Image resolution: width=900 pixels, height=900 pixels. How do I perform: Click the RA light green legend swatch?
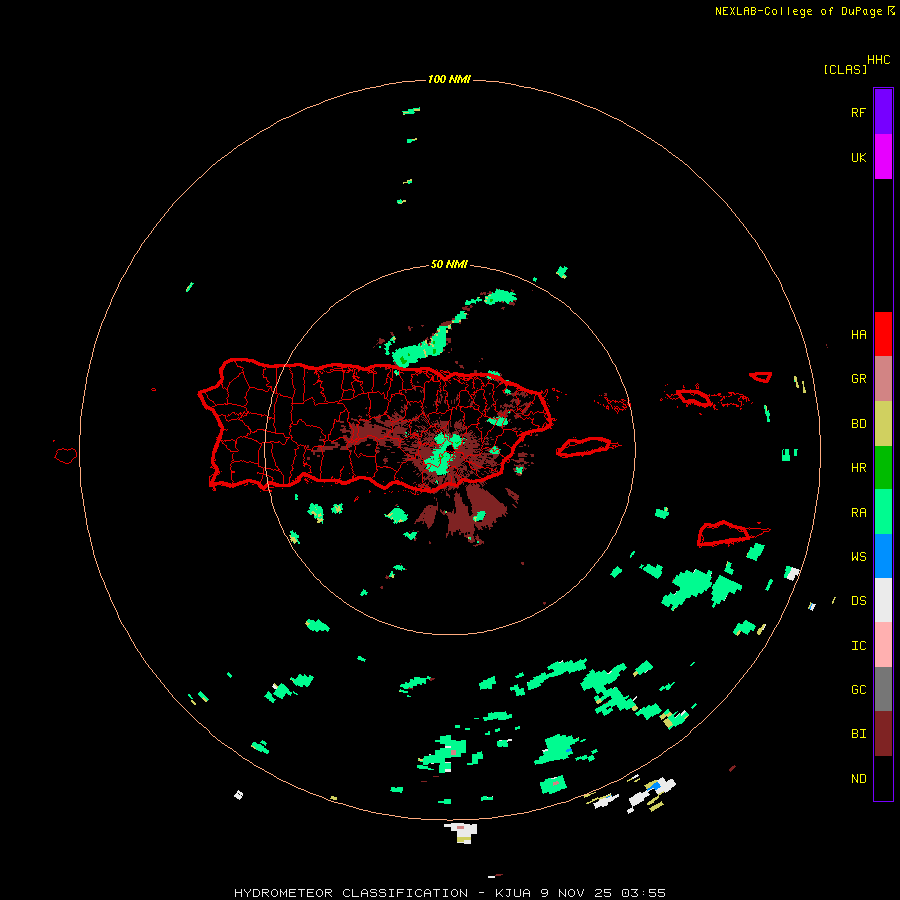883,512
